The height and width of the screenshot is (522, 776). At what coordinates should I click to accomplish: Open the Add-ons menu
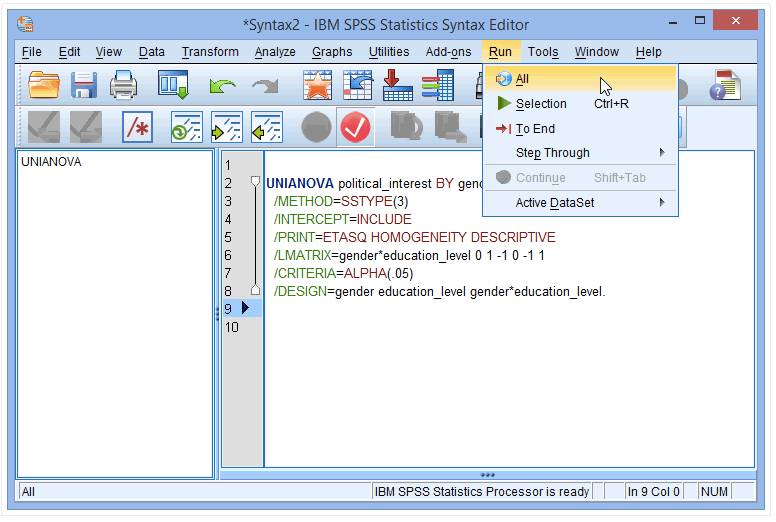pos(448,52)
